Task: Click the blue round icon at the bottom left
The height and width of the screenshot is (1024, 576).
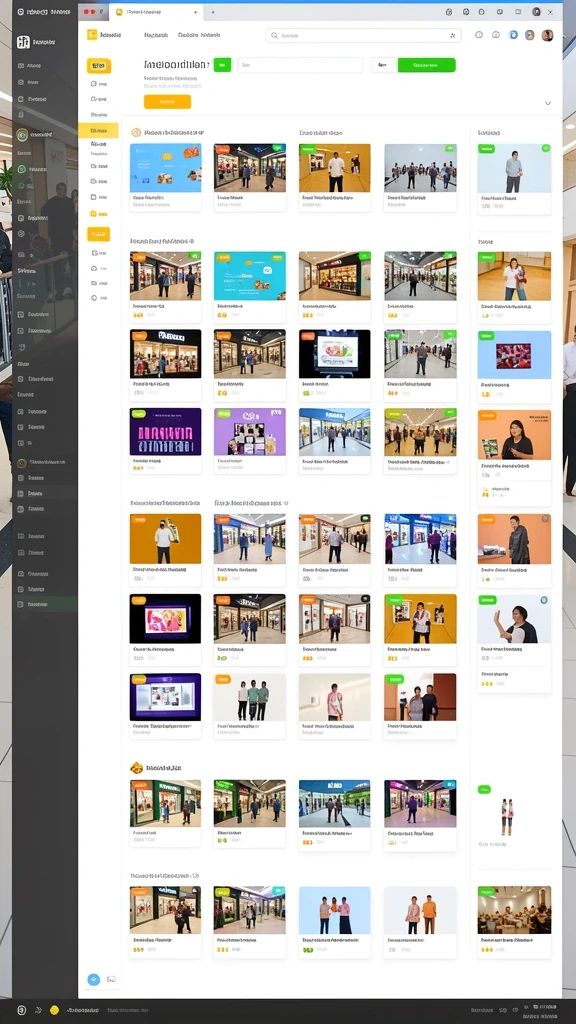Action: point(93,979)
